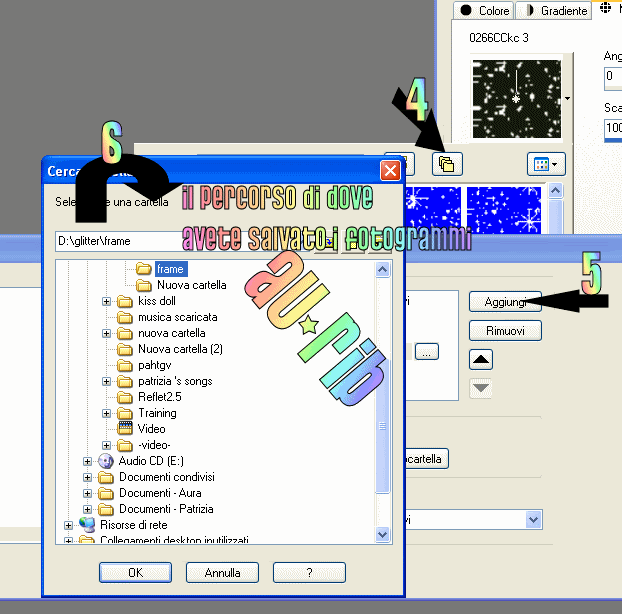Close the Cerca cartella dialog with red X
The height and width of the screenshot is (614, 622).
390,171
